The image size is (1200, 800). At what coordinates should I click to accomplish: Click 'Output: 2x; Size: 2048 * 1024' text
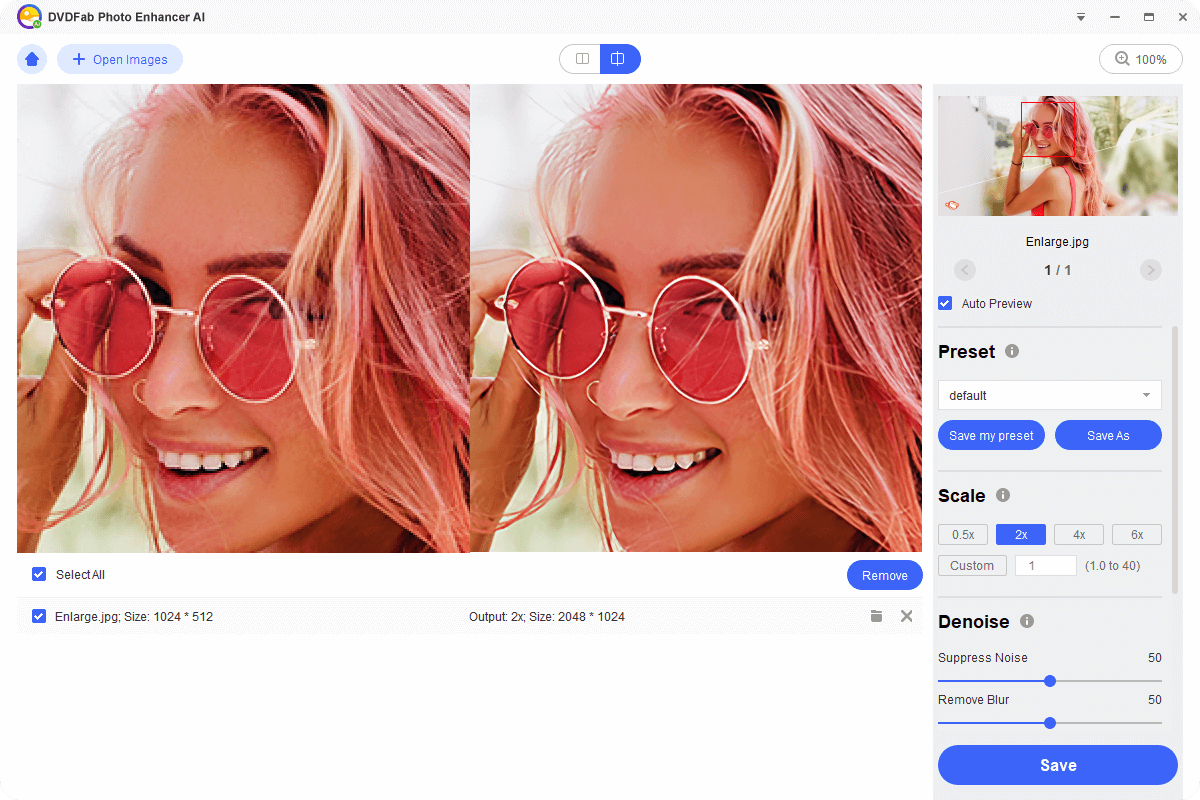coord(547,616)
